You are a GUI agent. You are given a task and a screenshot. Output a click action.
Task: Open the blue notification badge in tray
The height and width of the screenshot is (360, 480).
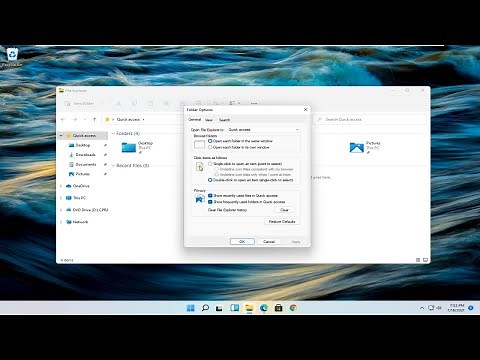point(471,308)
